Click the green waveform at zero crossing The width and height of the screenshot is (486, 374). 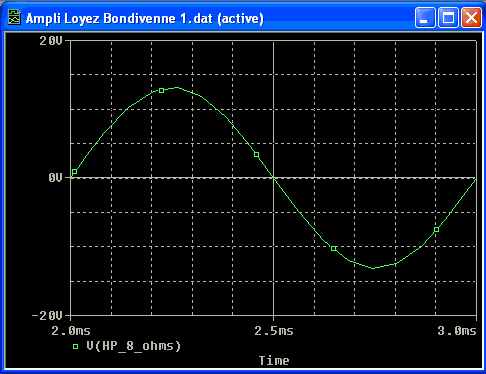click(274, 178)
